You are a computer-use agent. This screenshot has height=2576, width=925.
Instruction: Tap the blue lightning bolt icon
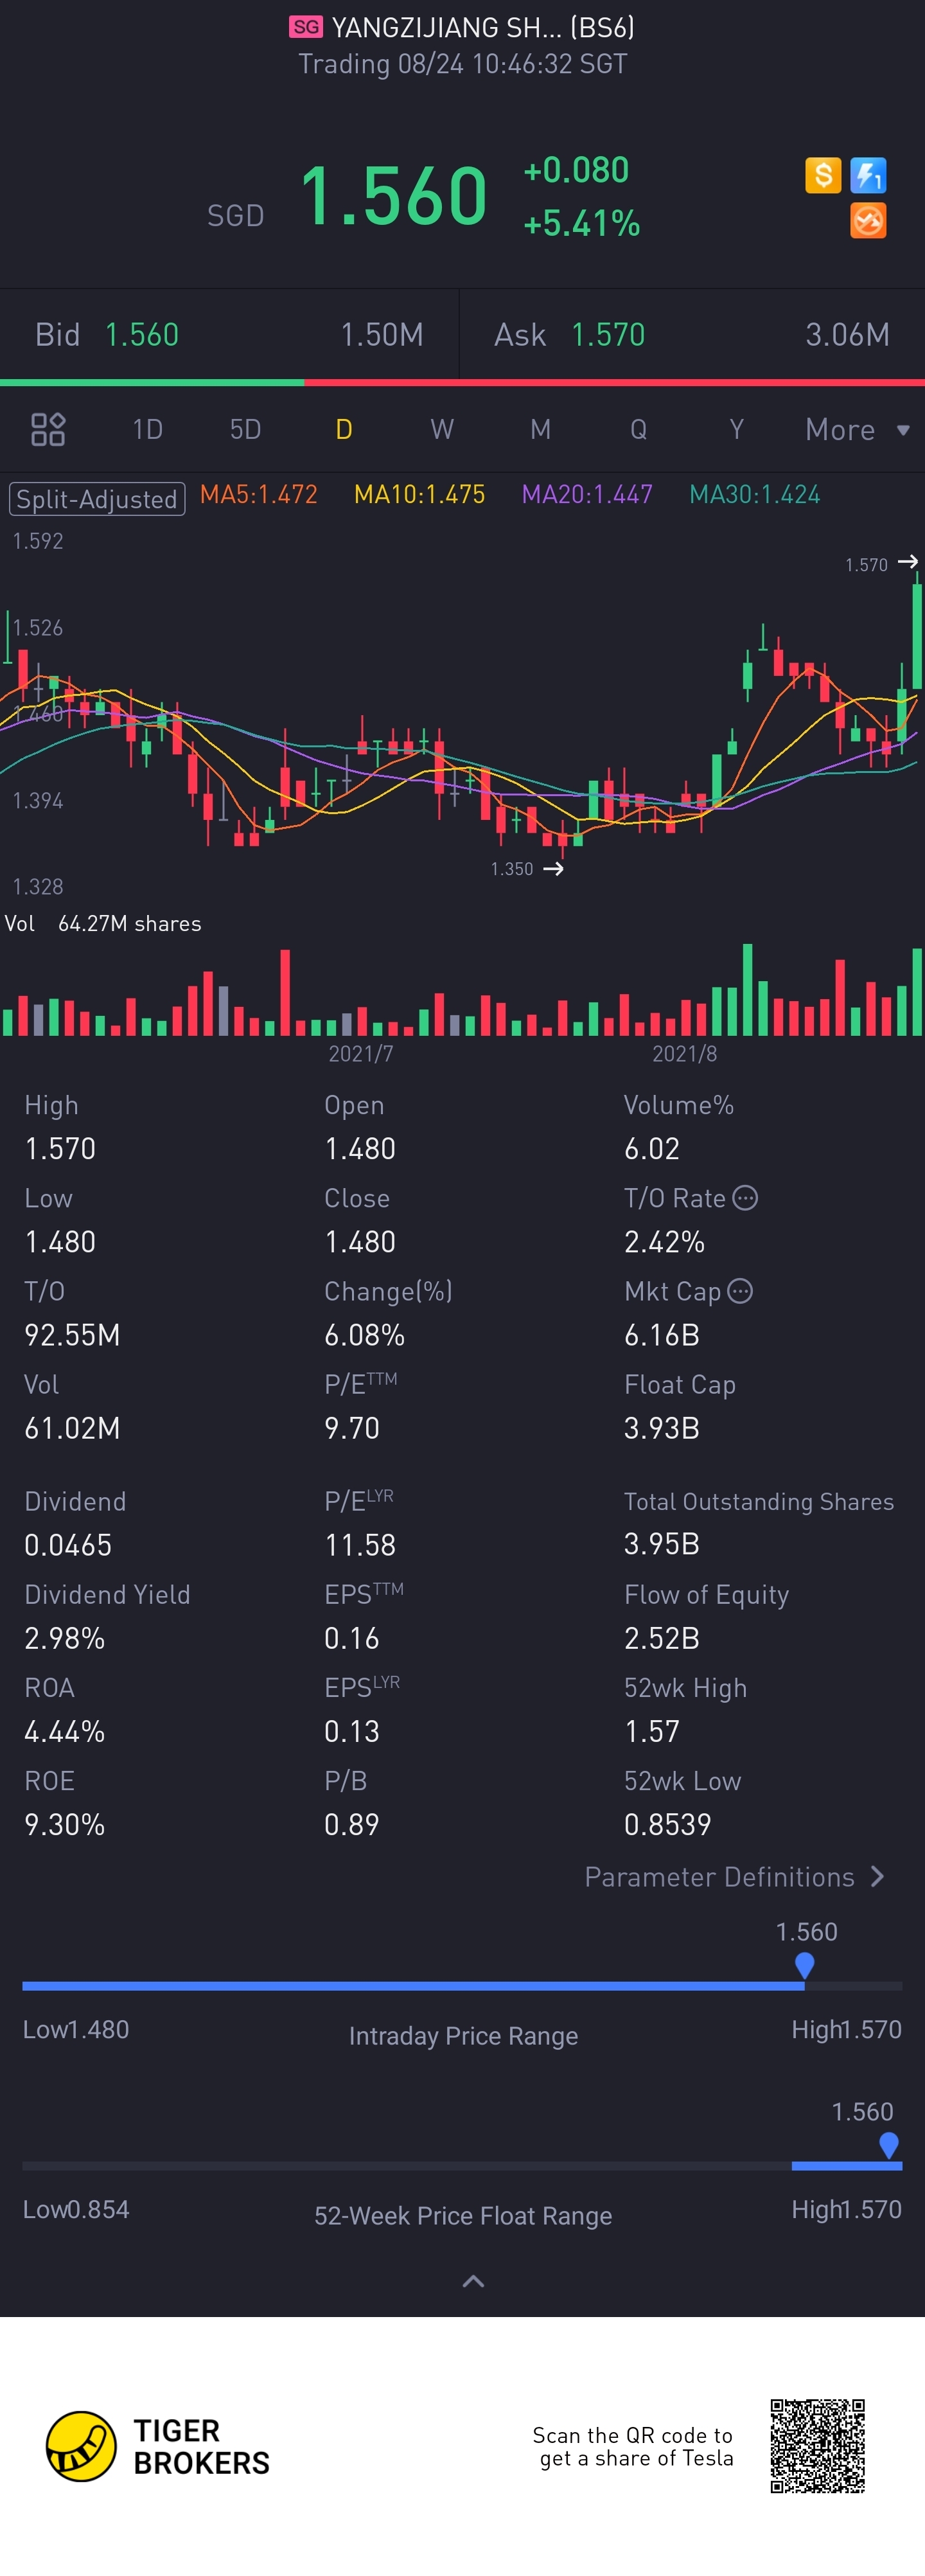[x=868, y=176]
